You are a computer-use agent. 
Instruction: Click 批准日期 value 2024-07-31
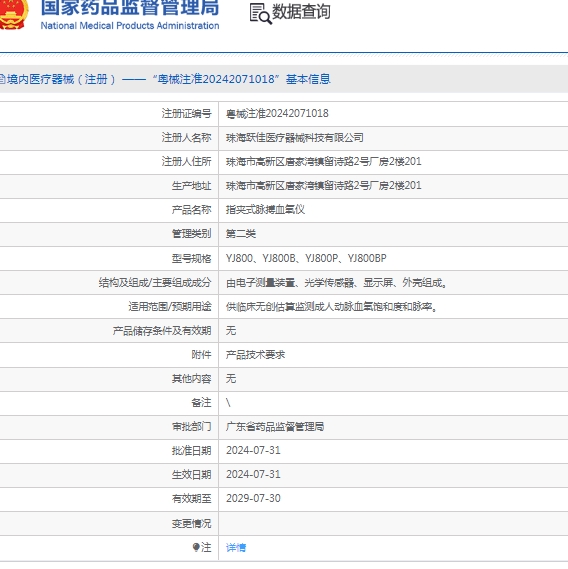click(253, 451)
